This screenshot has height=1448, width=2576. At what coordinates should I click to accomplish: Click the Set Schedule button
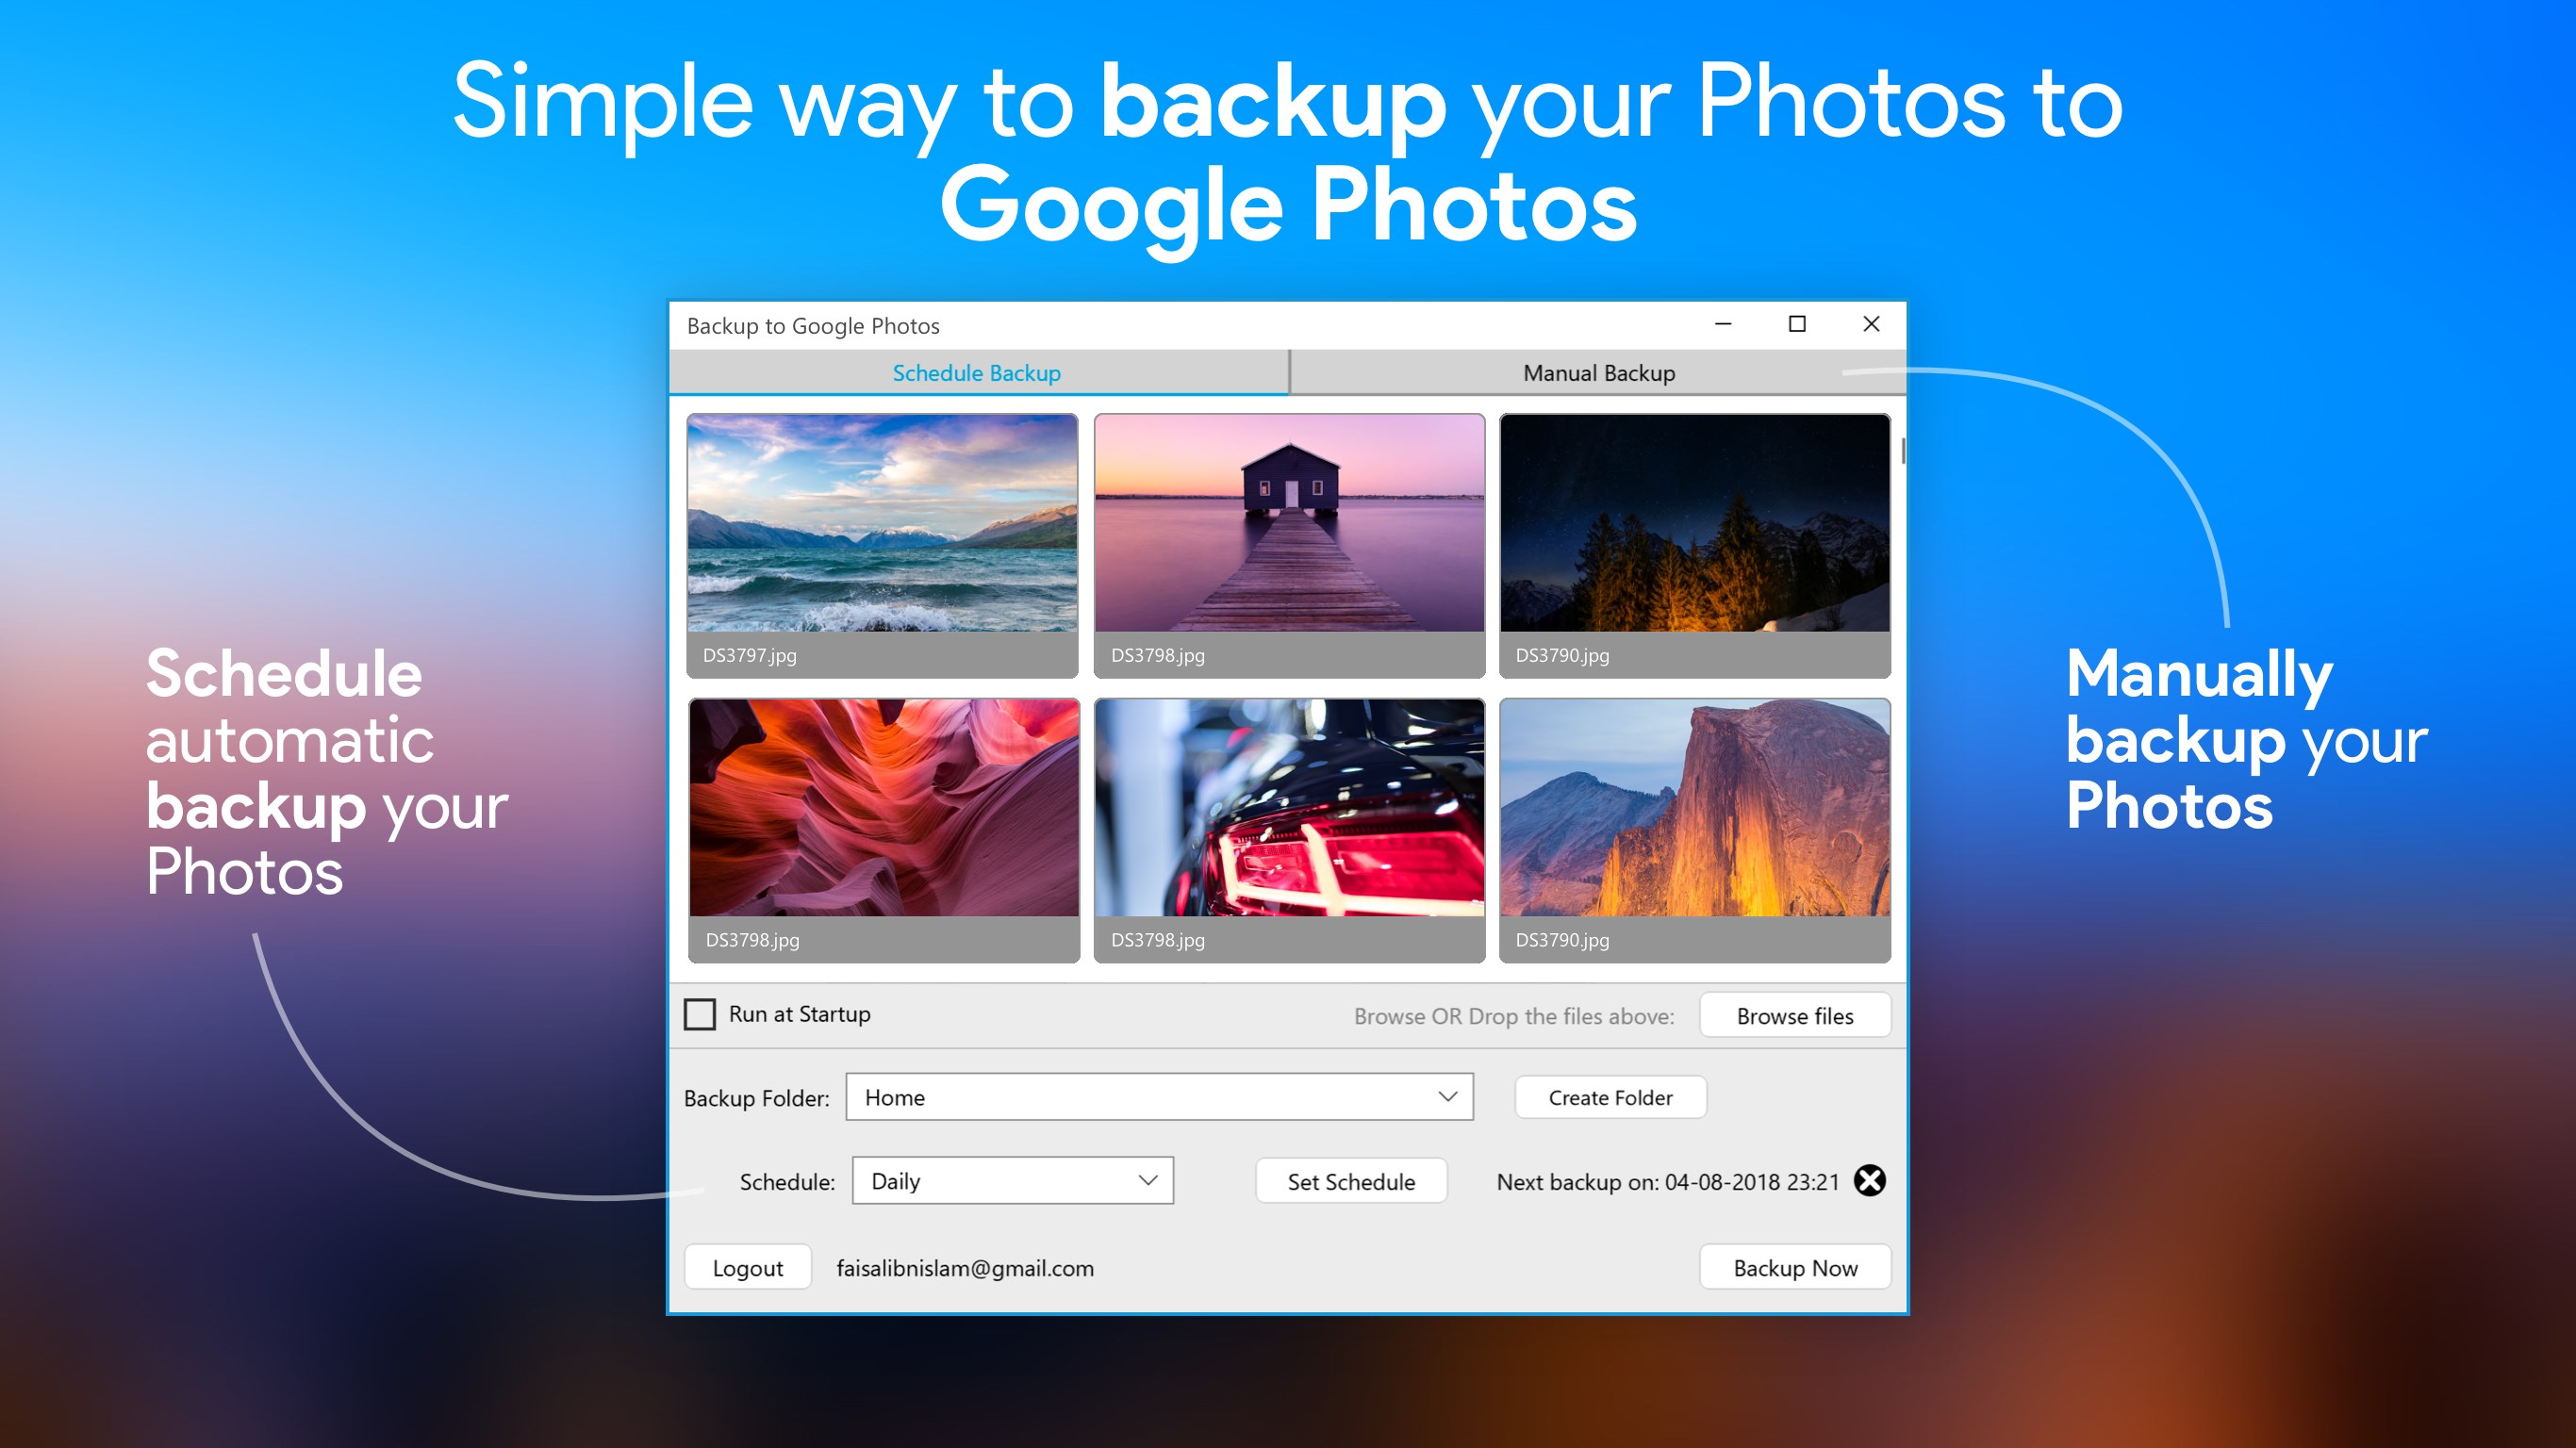[1350, 1182]
